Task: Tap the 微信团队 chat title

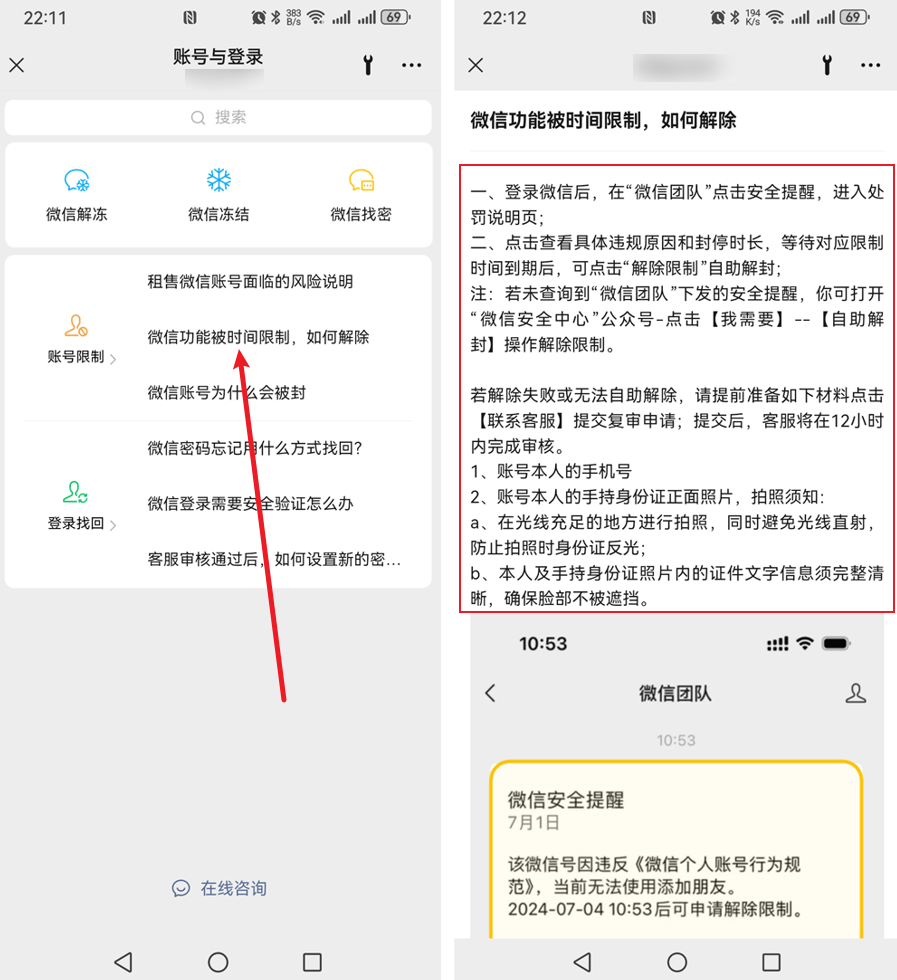Action: 675,693
